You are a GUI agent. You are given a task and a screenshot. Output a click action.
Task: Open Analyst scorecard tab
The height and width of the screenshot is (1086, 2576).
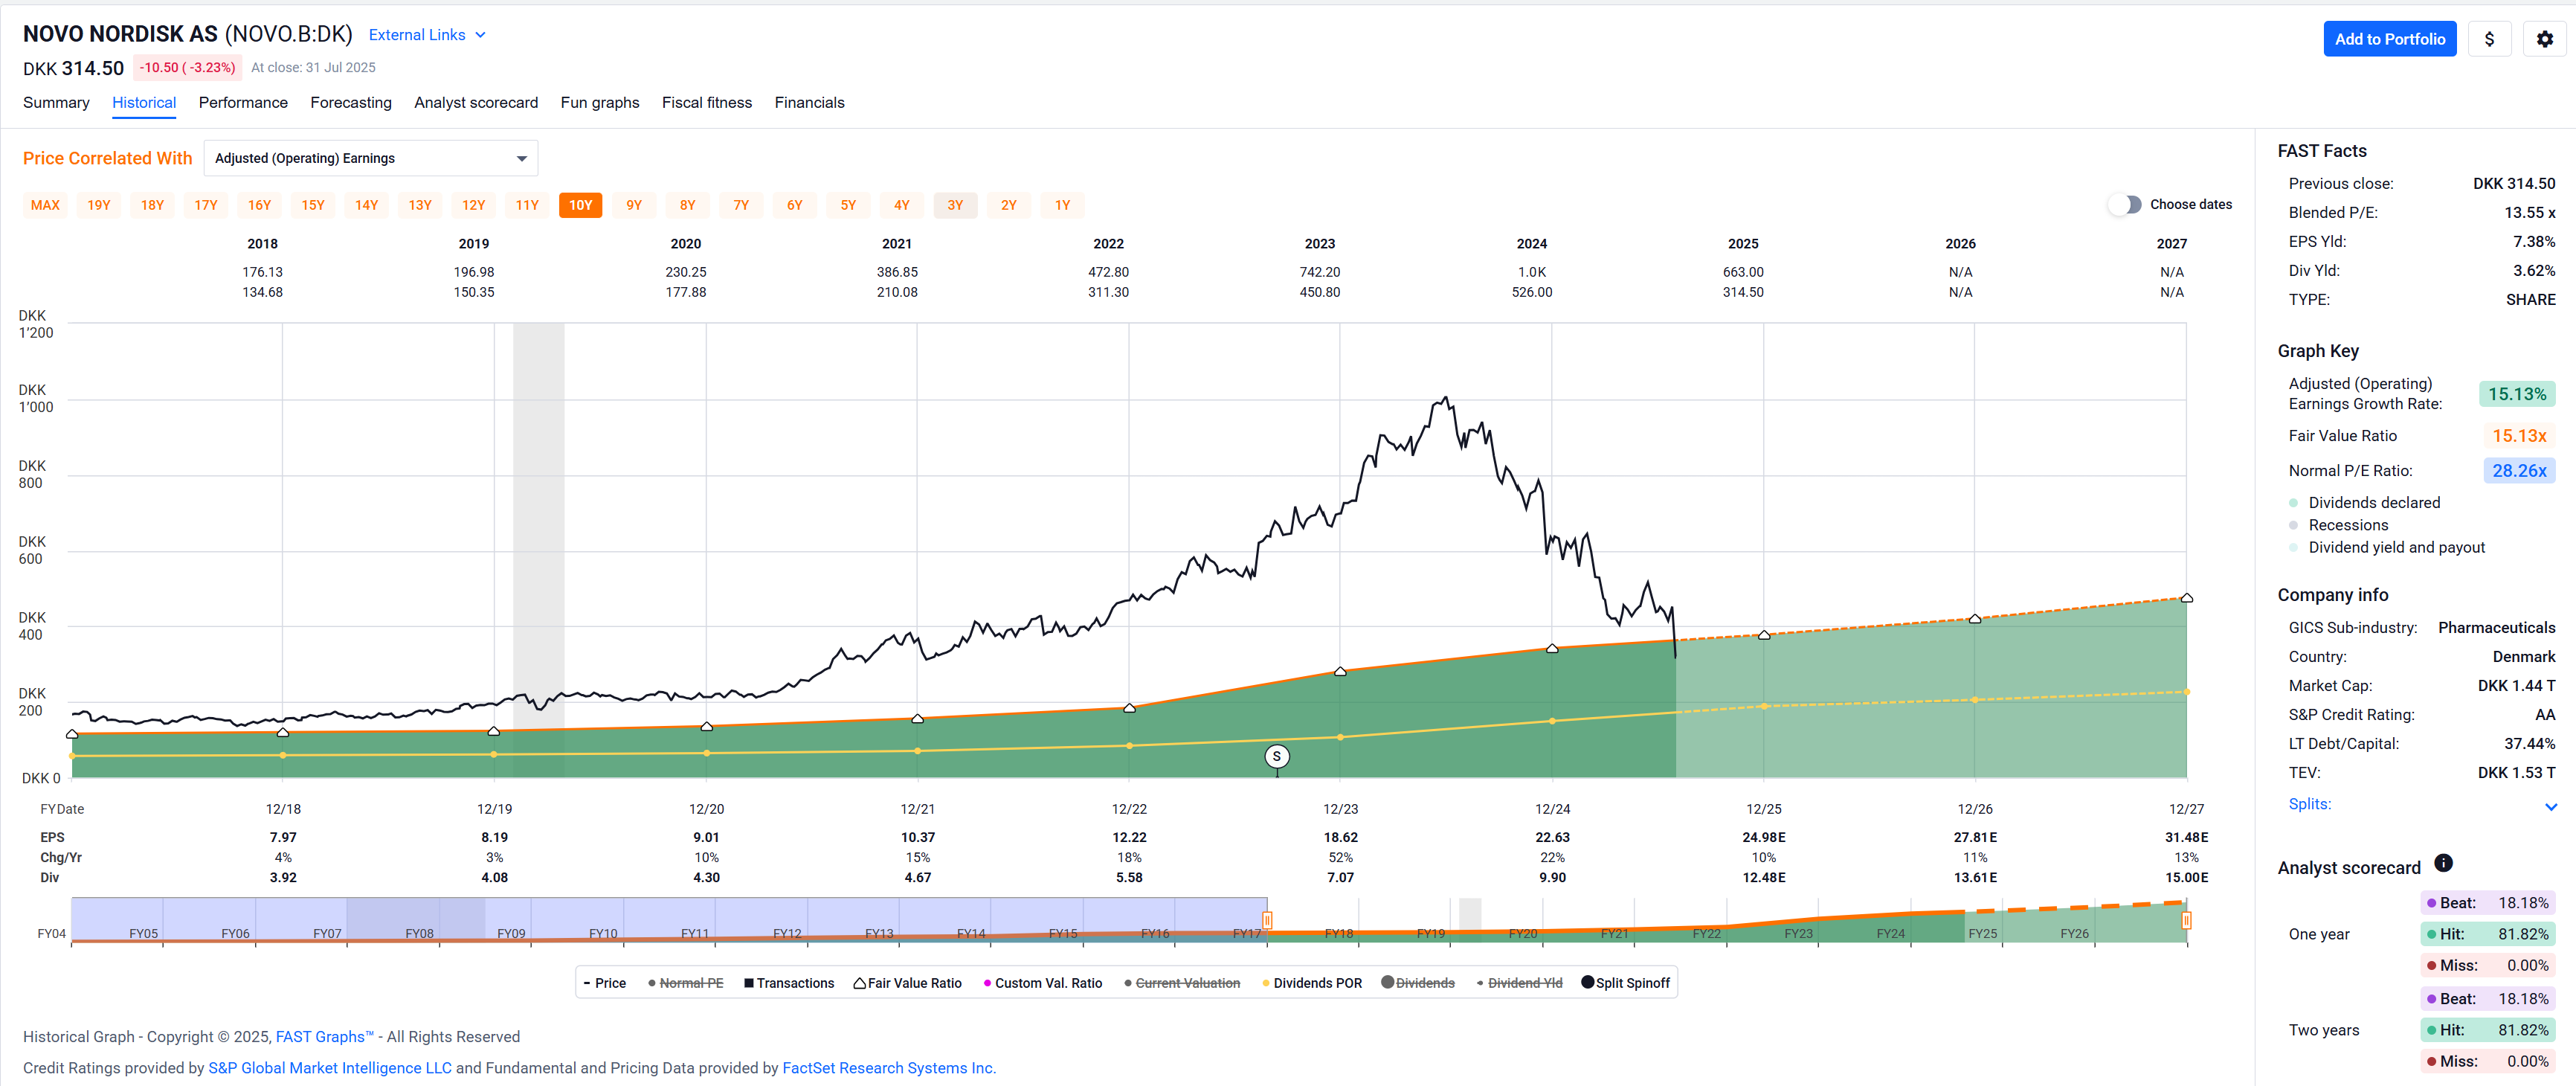pos(476,102)
